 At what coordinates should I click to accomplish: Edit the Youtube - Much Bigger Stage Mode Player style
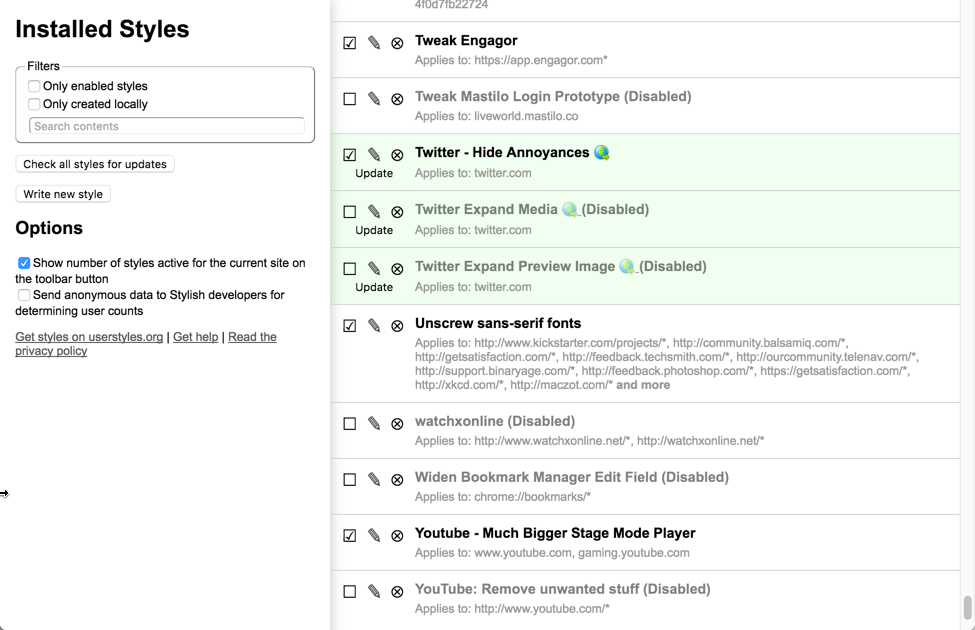pos(373,535)
